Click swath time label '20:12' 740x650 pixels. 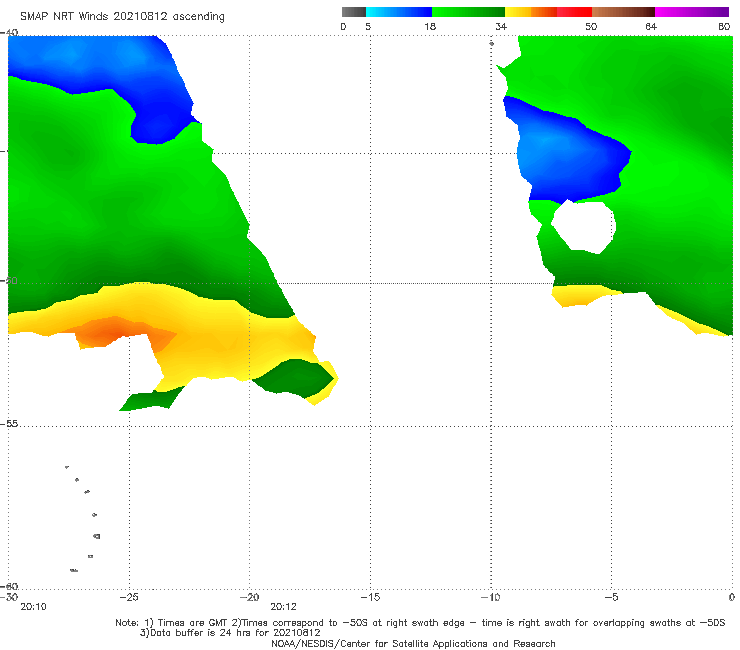[283, 607]
